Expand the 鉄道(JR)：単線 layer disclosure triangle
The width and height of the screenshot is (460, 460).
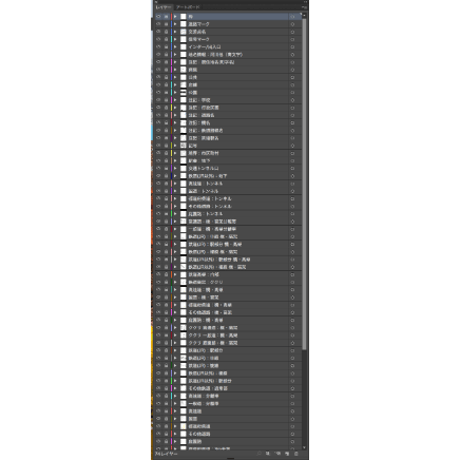(175, 358)
